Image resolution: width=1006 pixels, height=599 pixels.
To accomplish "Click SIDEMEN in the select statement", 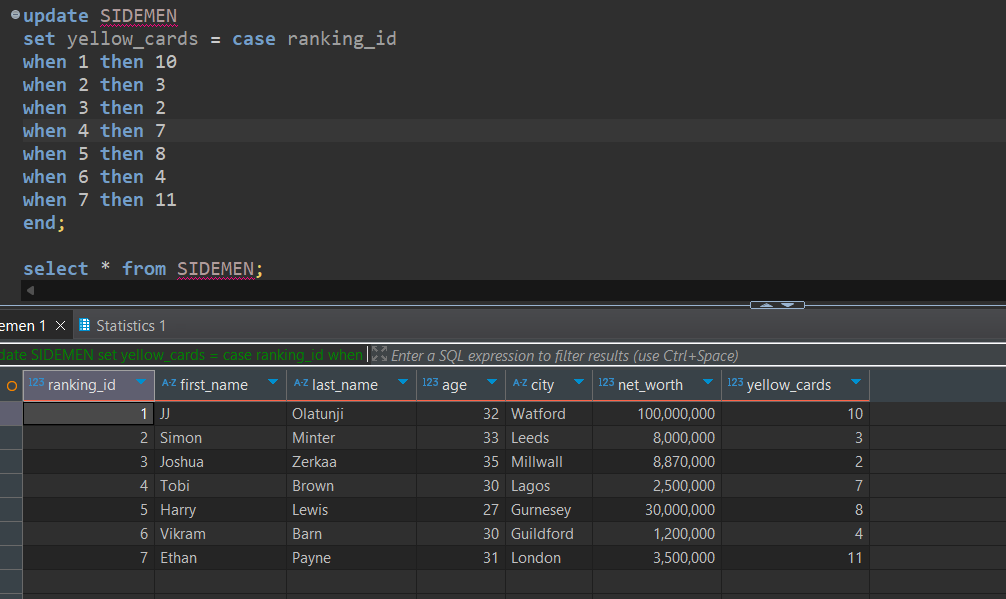I will 216,269.
